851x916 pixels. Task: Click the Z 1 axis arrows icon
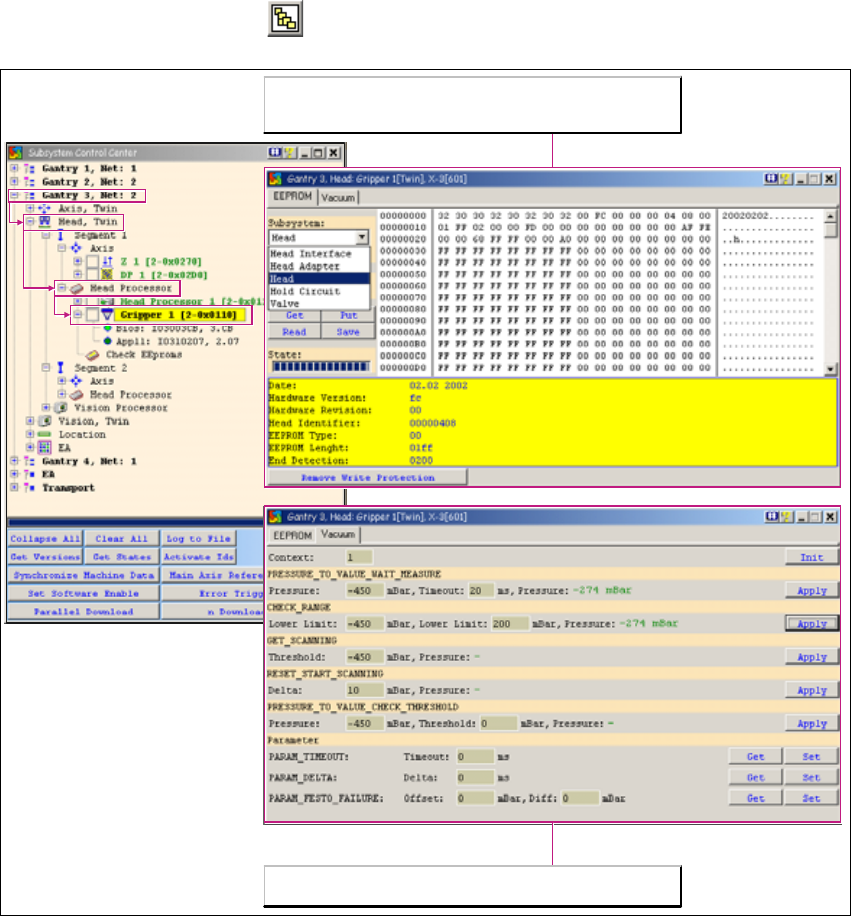(107, 261)
